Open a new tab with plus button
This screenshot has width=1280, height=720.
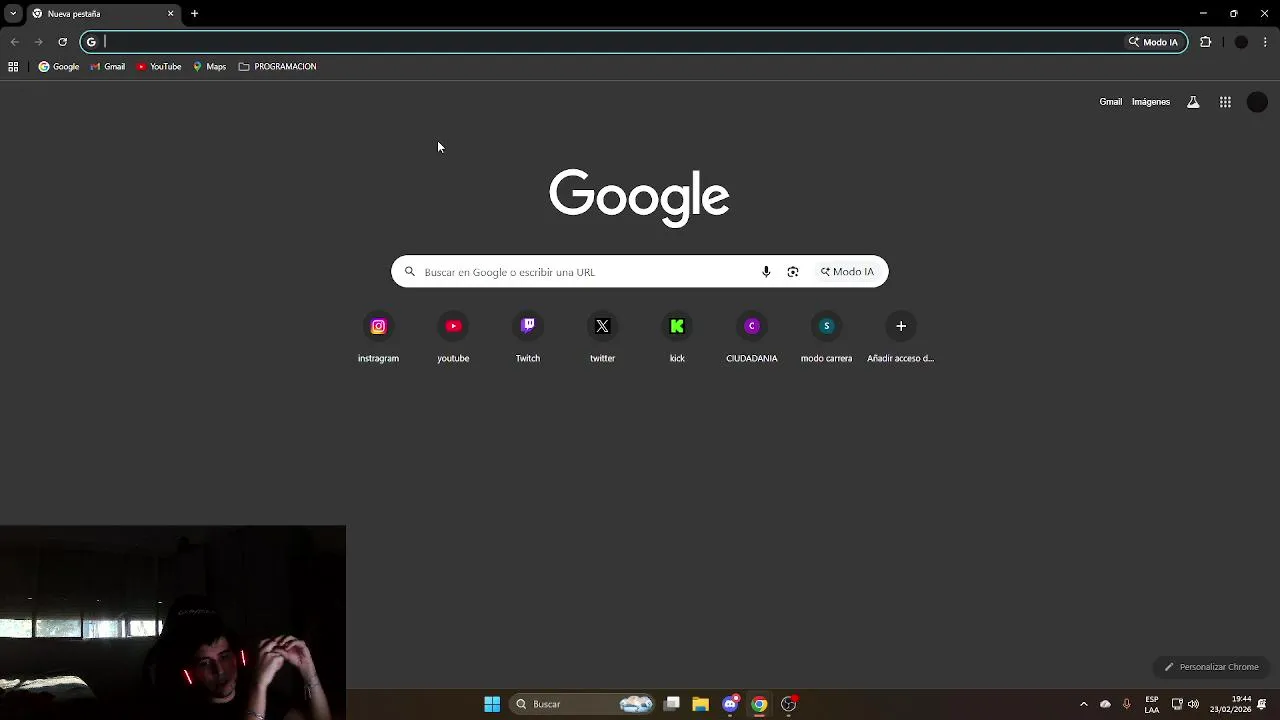click(194, 14)
